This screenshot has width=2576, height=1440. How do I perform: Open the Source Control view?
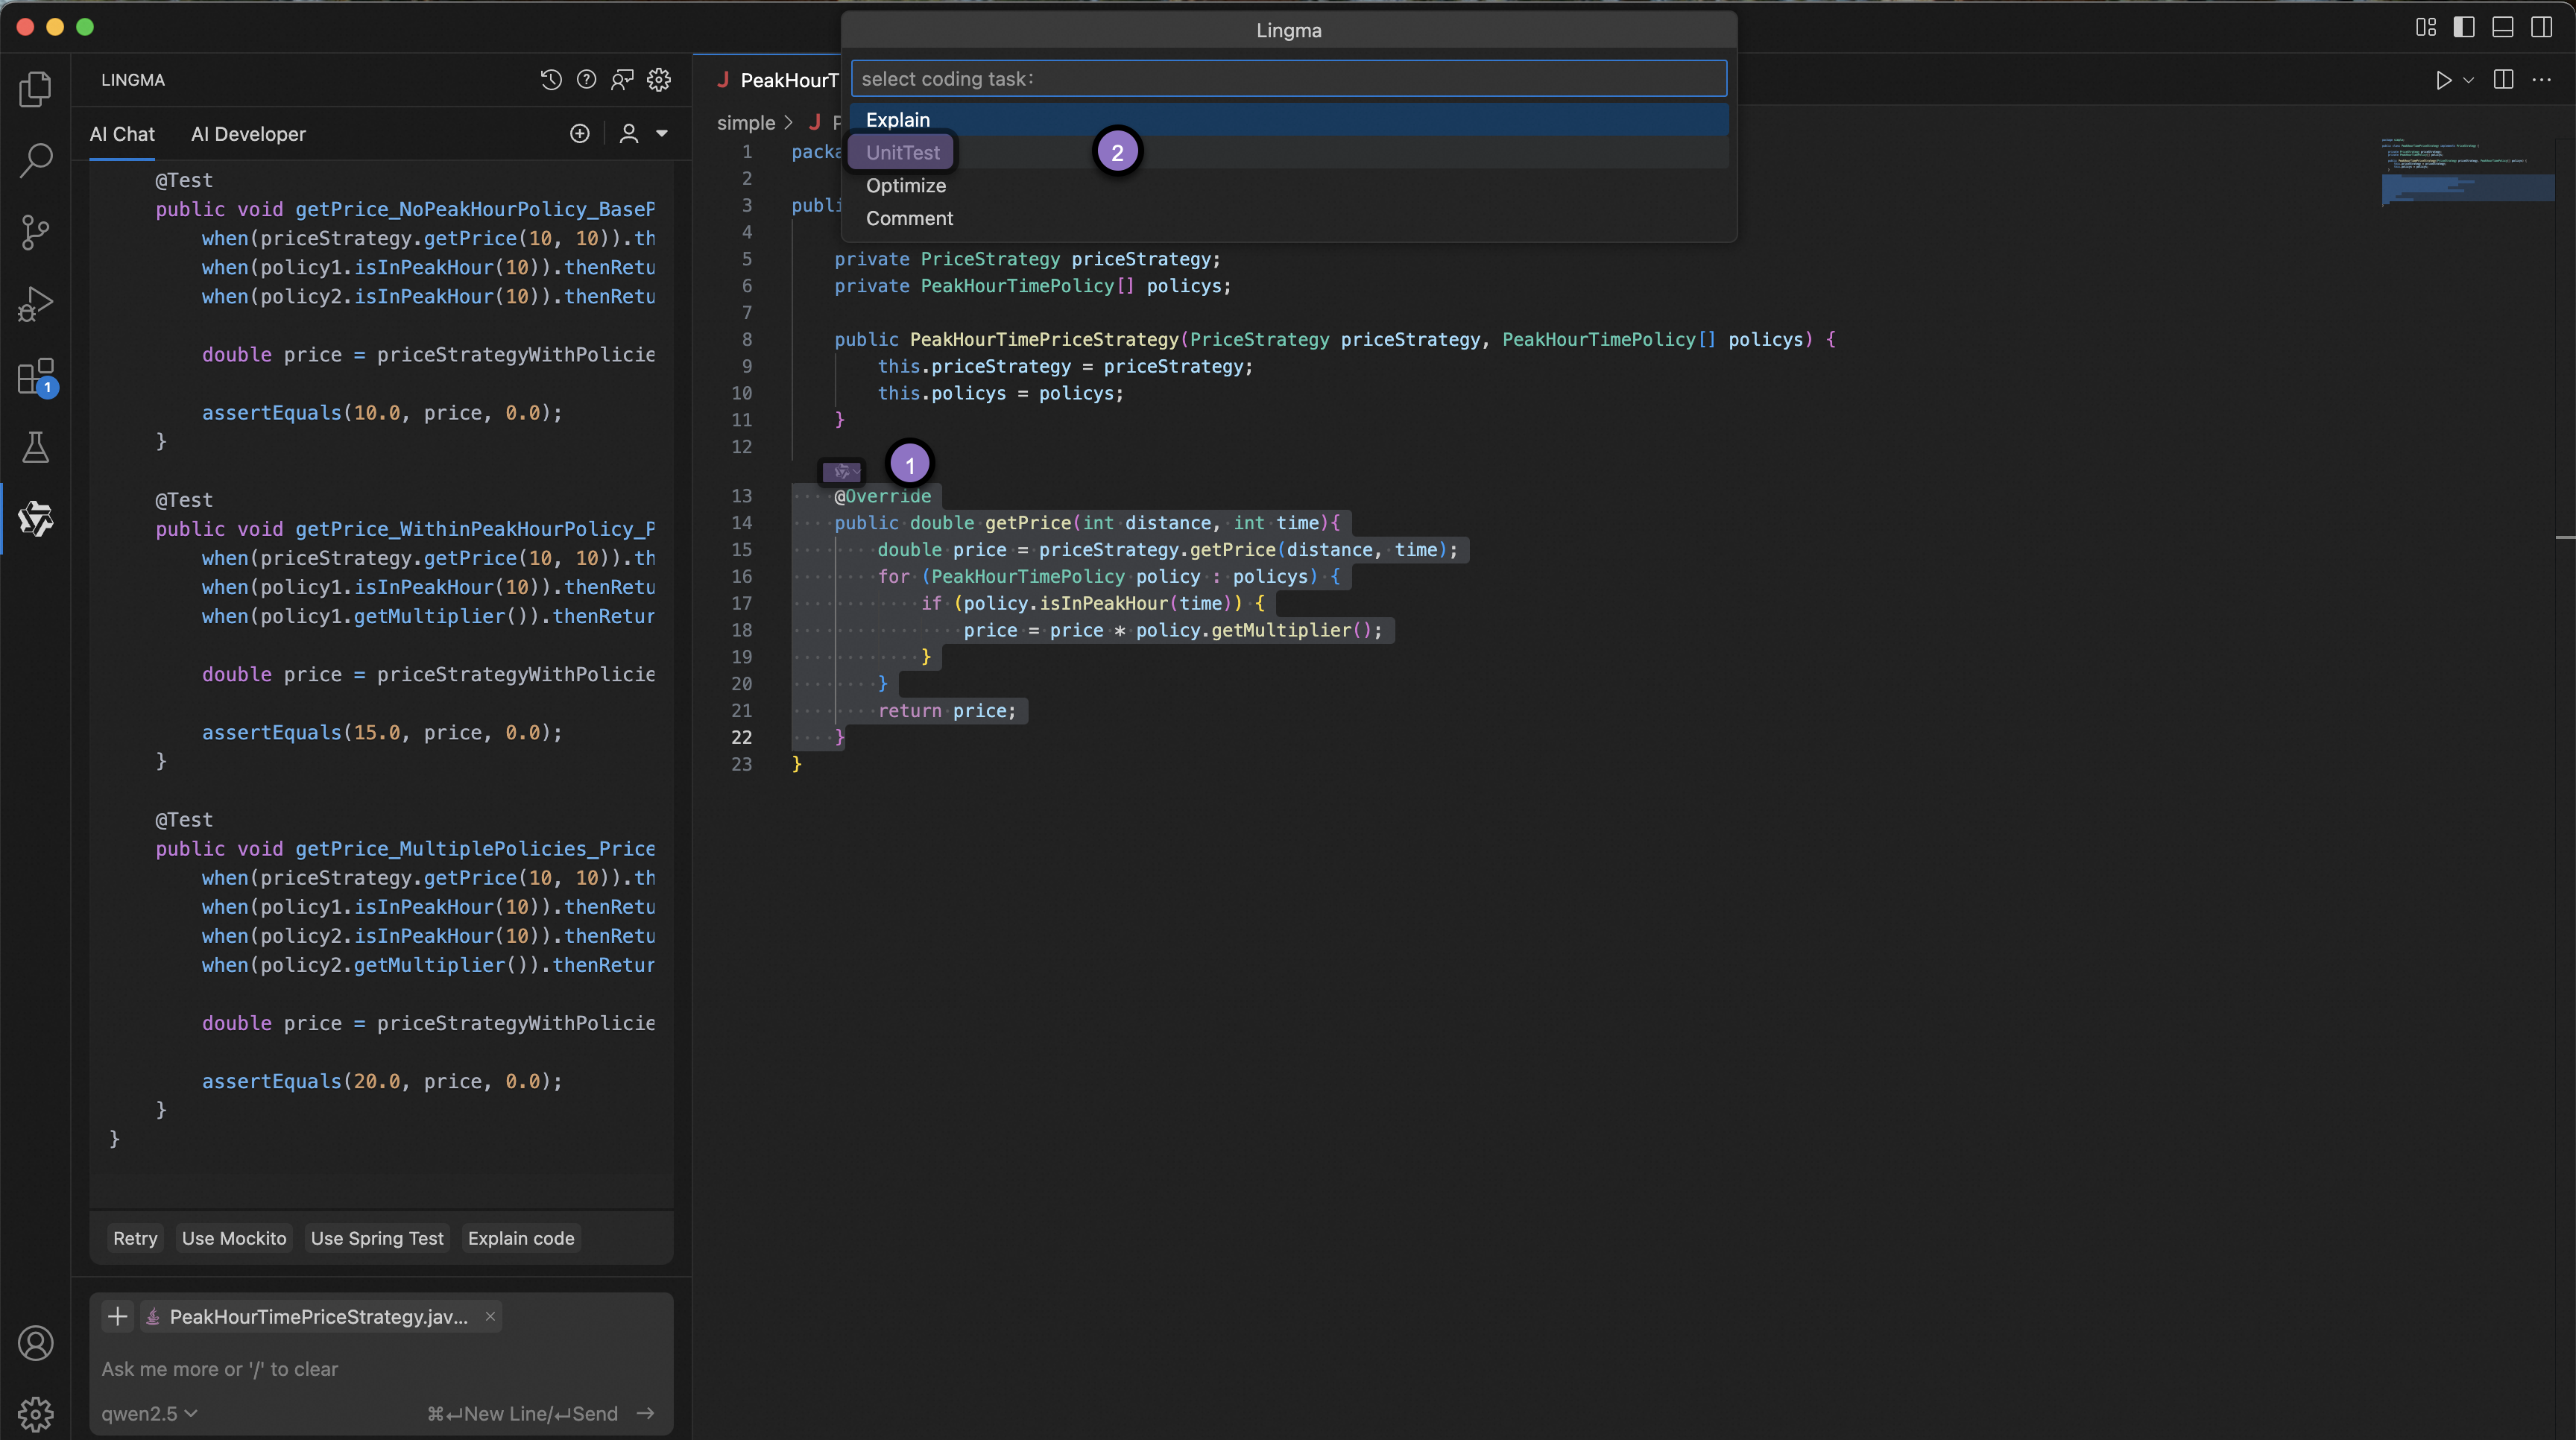click(x=35, y=232)
